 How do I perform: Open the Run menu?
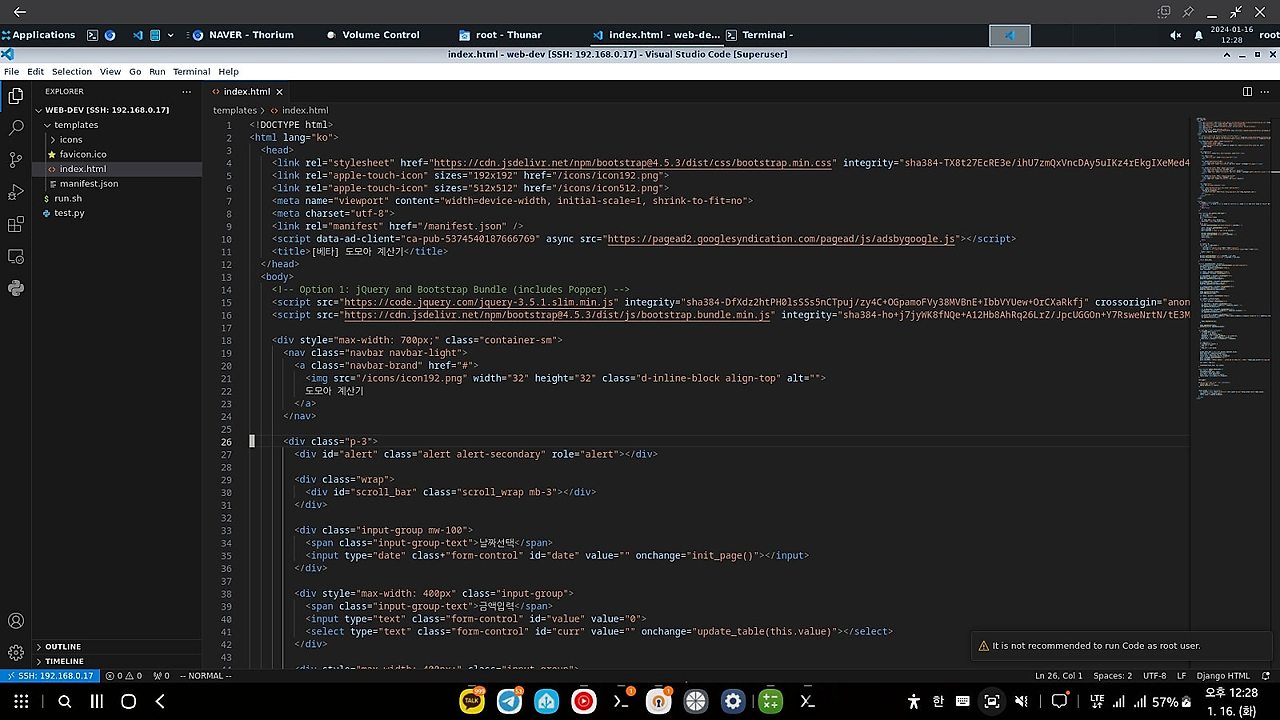tap(157, 72)
